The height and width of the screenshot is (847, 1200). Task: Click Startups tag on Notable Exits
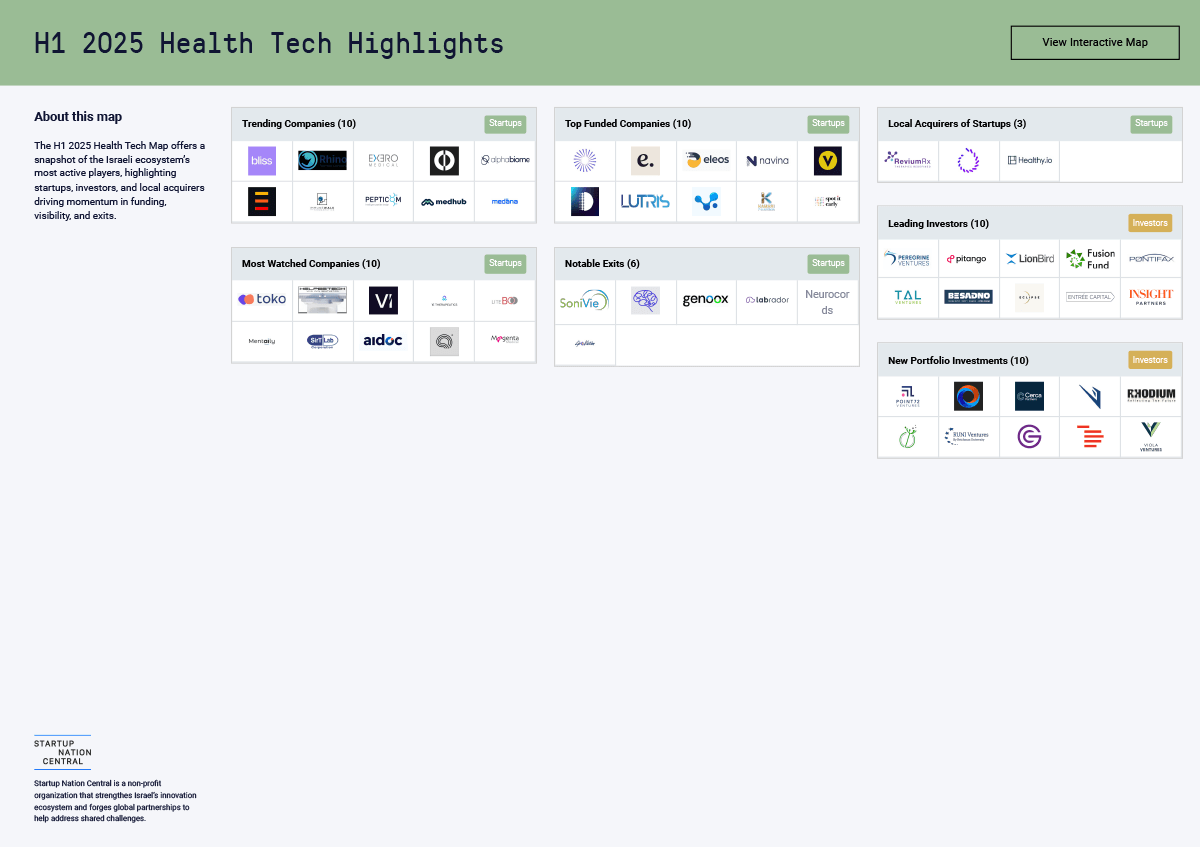[x=828, y=264]
